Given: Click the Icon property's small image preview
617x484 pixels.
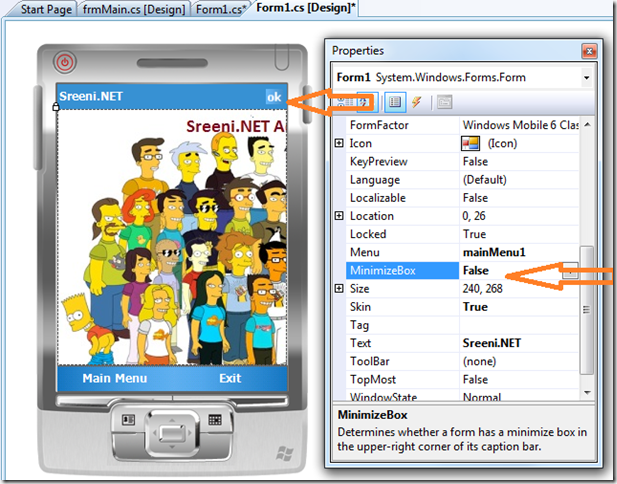Looking at the screenshot, I should point(470,143).
